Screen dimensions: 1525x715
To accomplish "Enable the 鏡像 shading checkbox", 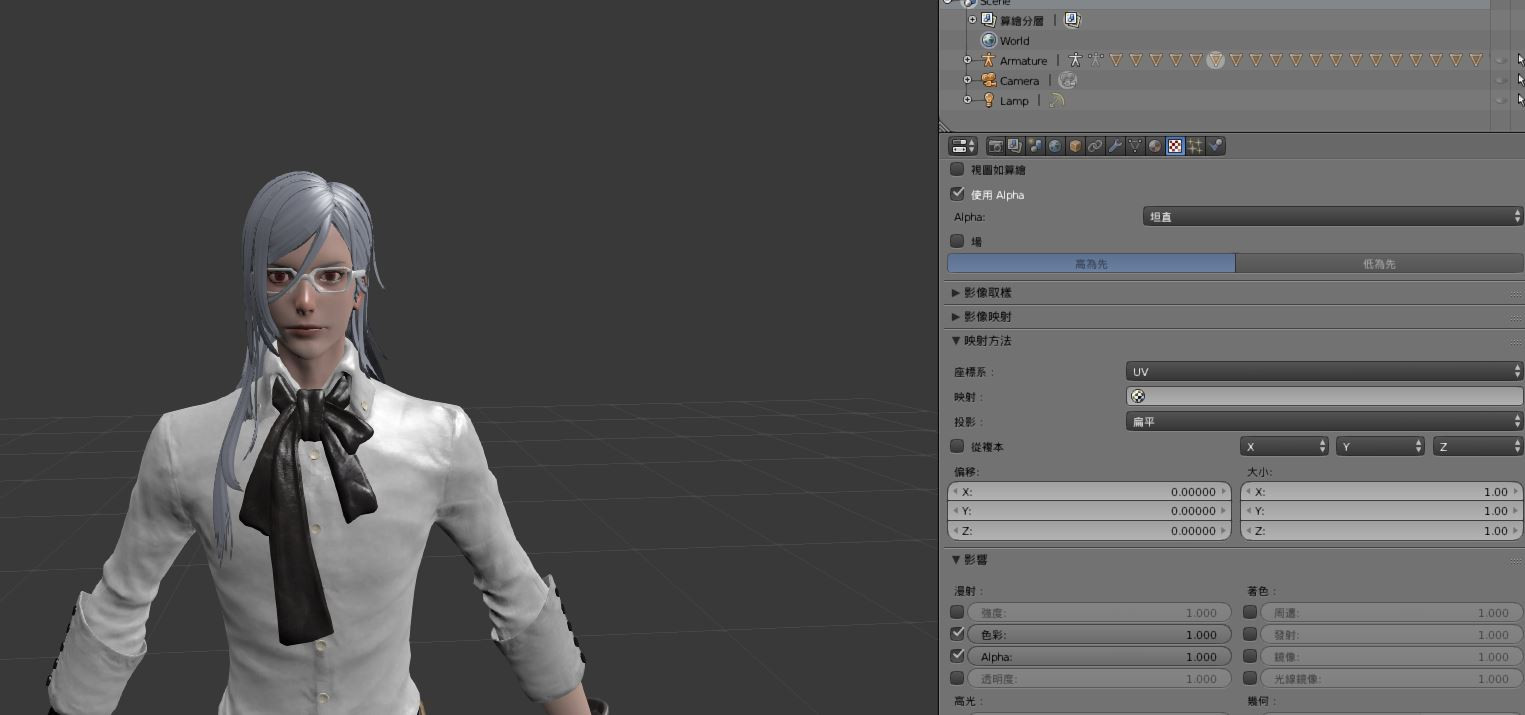I will tap(1250, 656).
